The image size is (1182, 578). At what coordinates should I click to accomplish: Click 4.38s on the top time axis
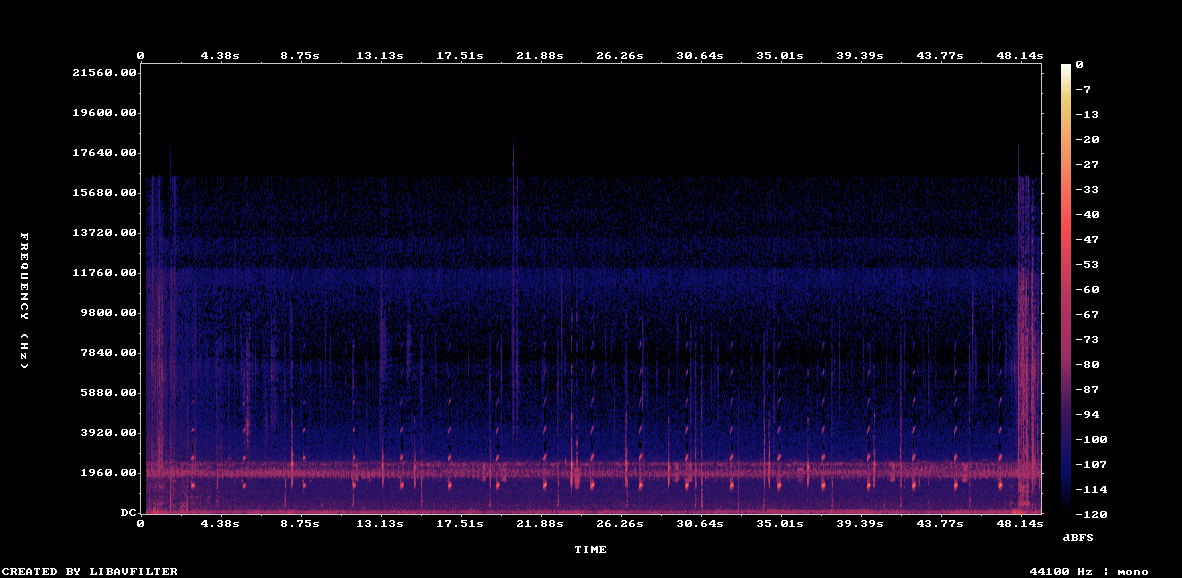coord(220,56)
